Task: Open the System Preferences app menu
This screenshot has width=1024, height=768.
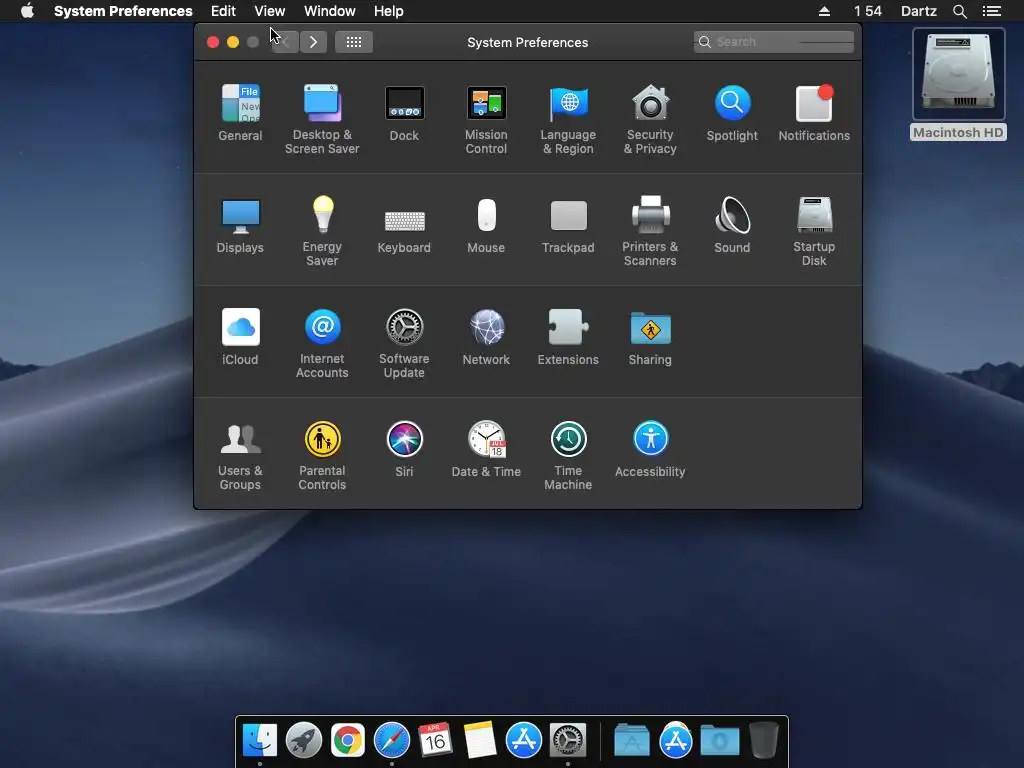Action: point(123,11)
